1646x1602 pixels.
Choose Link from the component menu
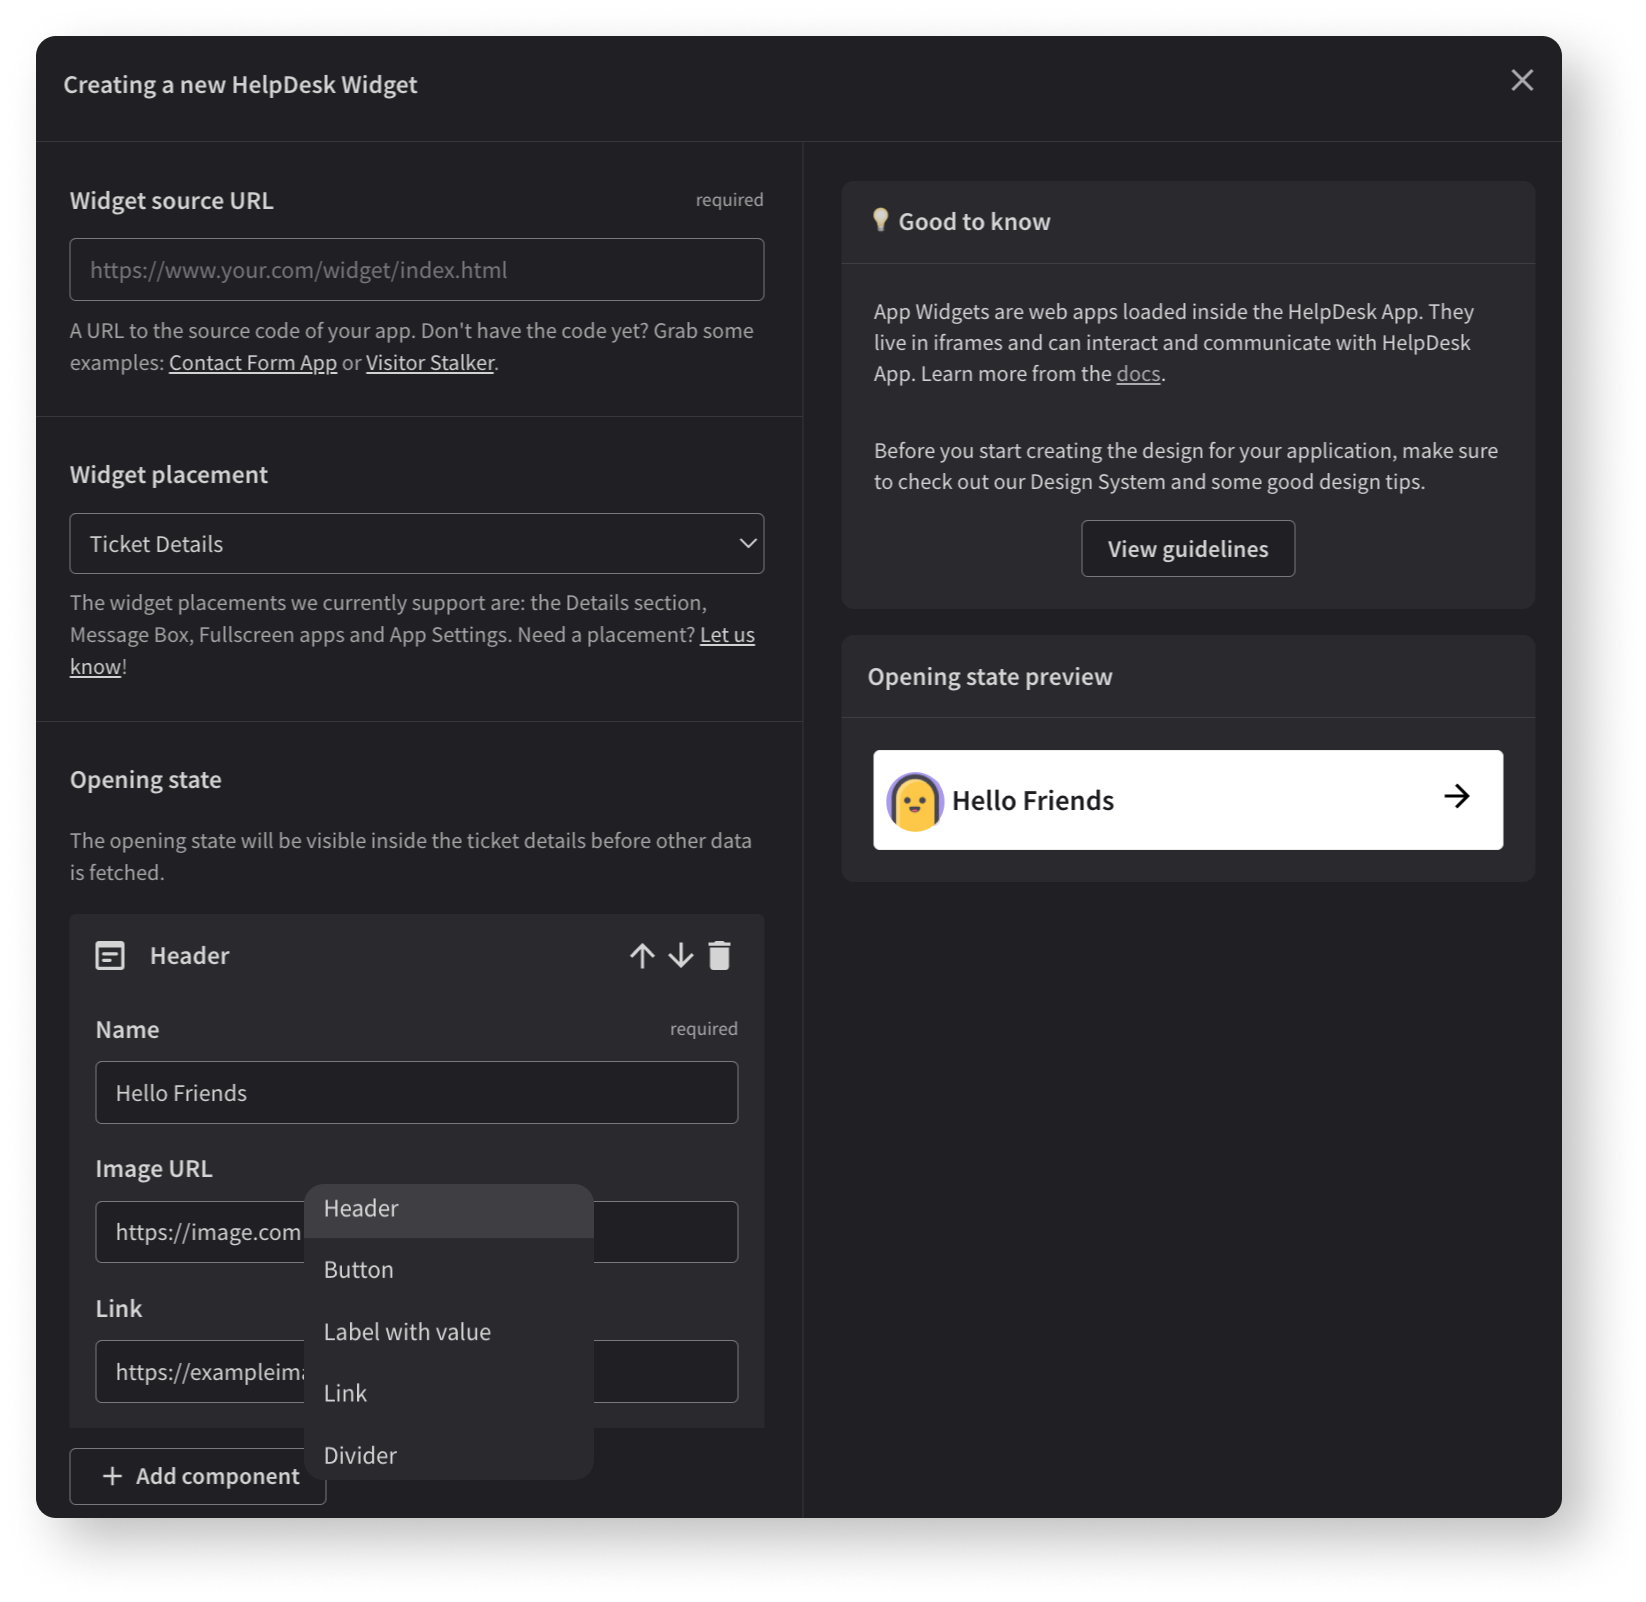[344, 1393]
